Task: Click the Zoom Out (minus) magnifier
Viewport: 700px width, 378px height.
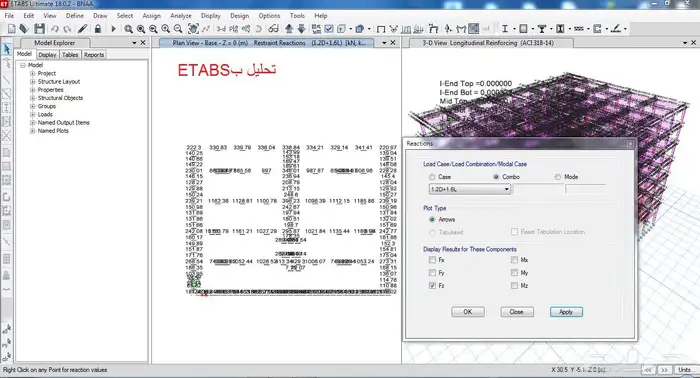Action: click(178, 29)
